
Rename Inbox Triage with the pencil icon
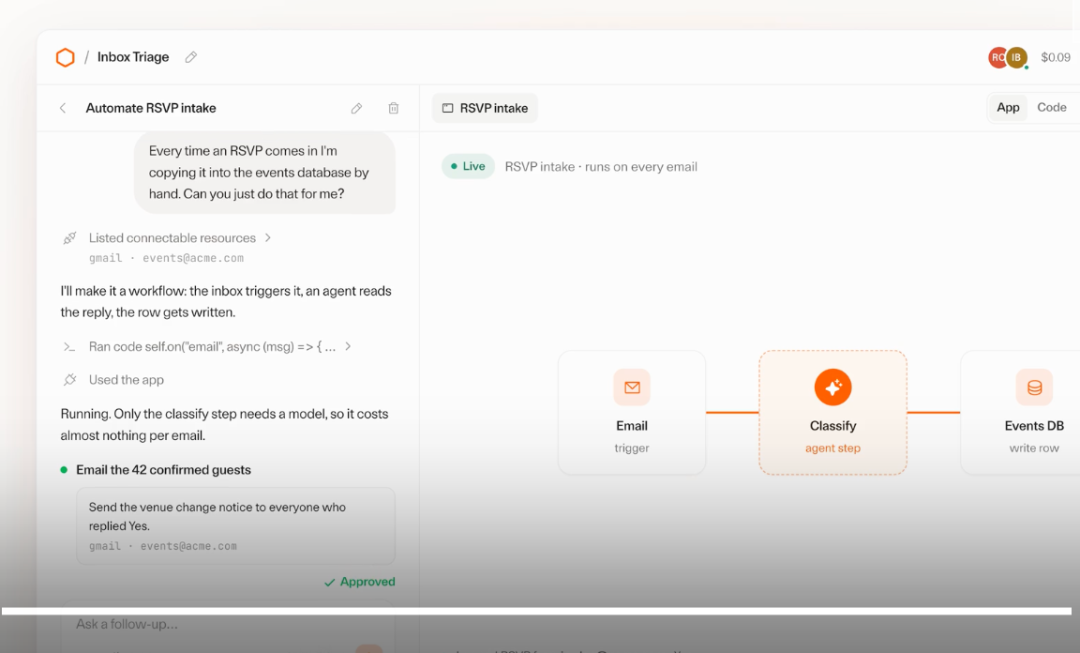point(191,57)
